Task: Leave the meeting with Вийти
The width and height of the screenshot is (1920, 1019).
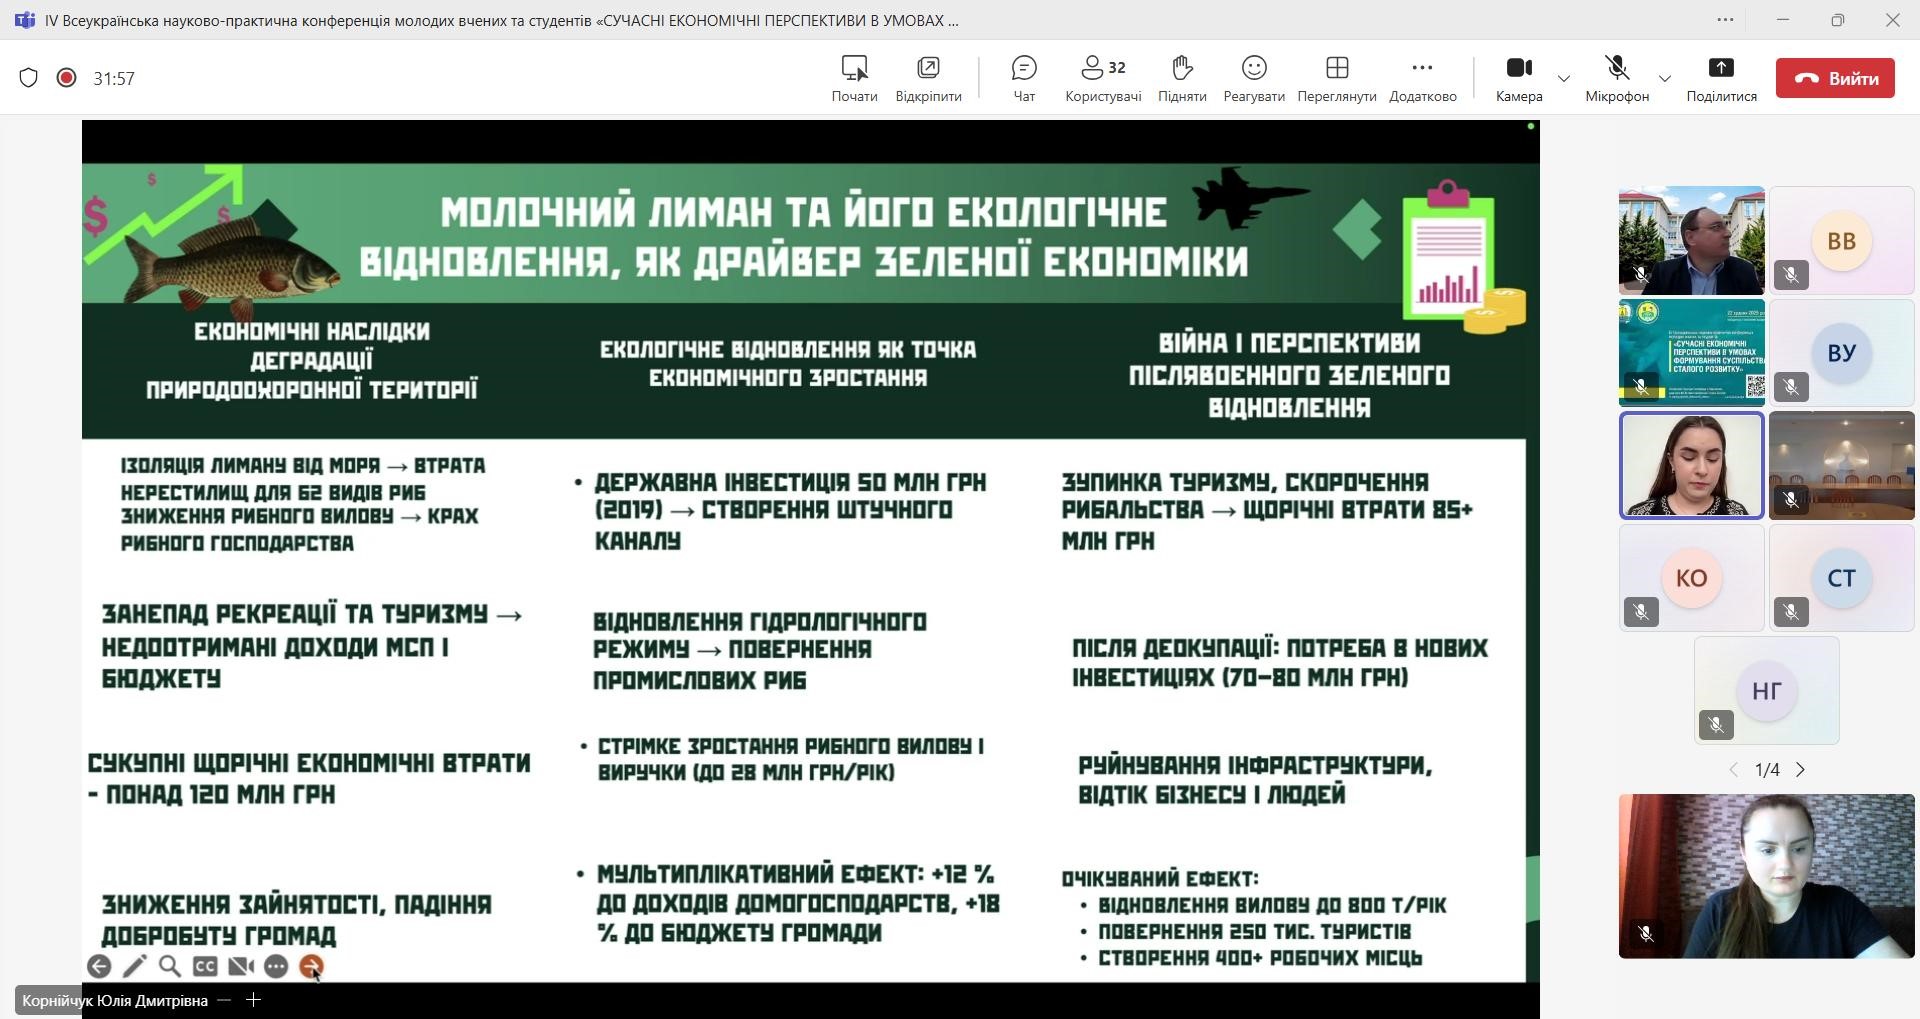Action: coord(1835,78)
